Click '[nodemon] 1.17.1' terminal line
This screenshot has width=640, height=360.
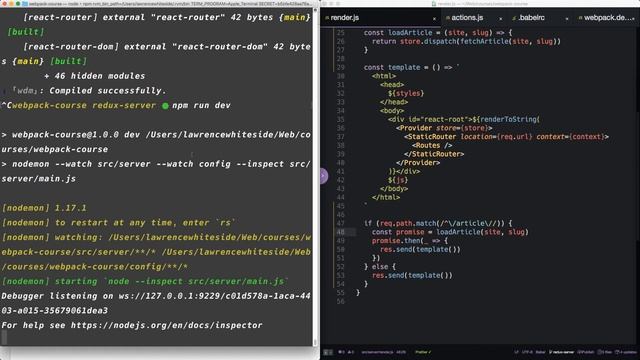pos(44,208)
